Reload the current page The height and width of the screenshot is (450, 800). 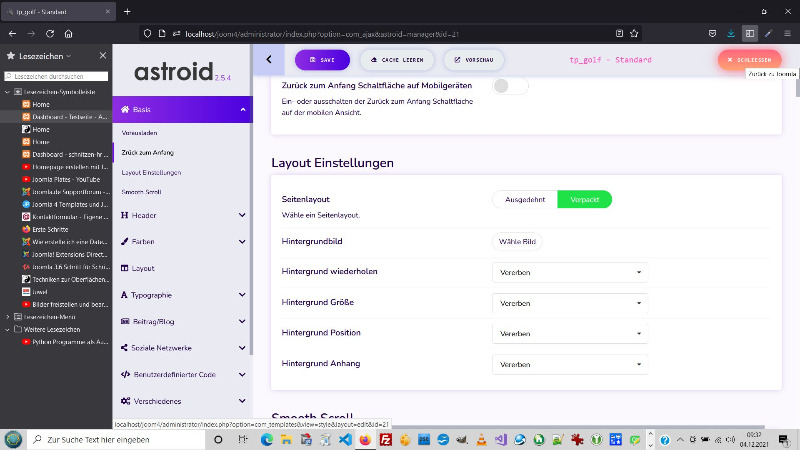click(x=50, y=34)
